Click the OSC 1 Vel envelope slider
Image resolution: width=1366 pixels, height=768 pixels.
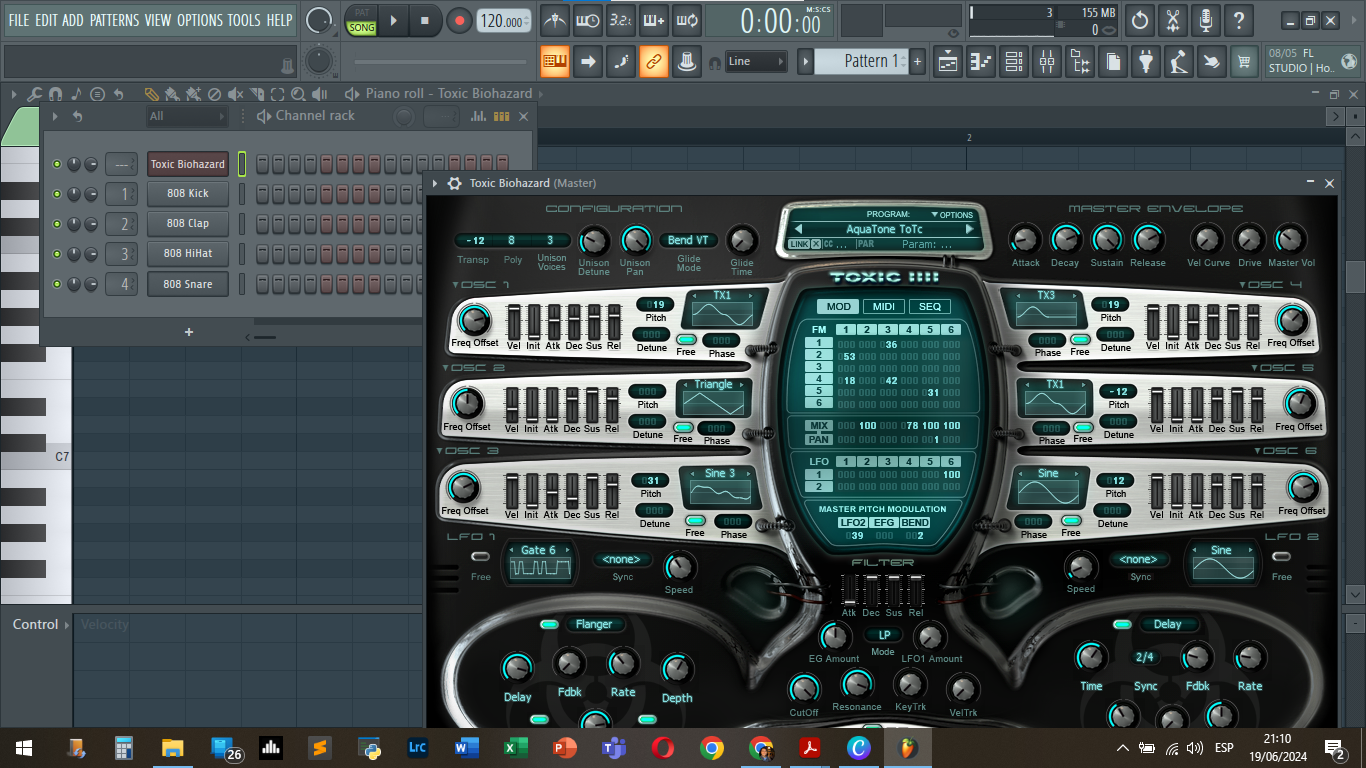tap(514, 322)
